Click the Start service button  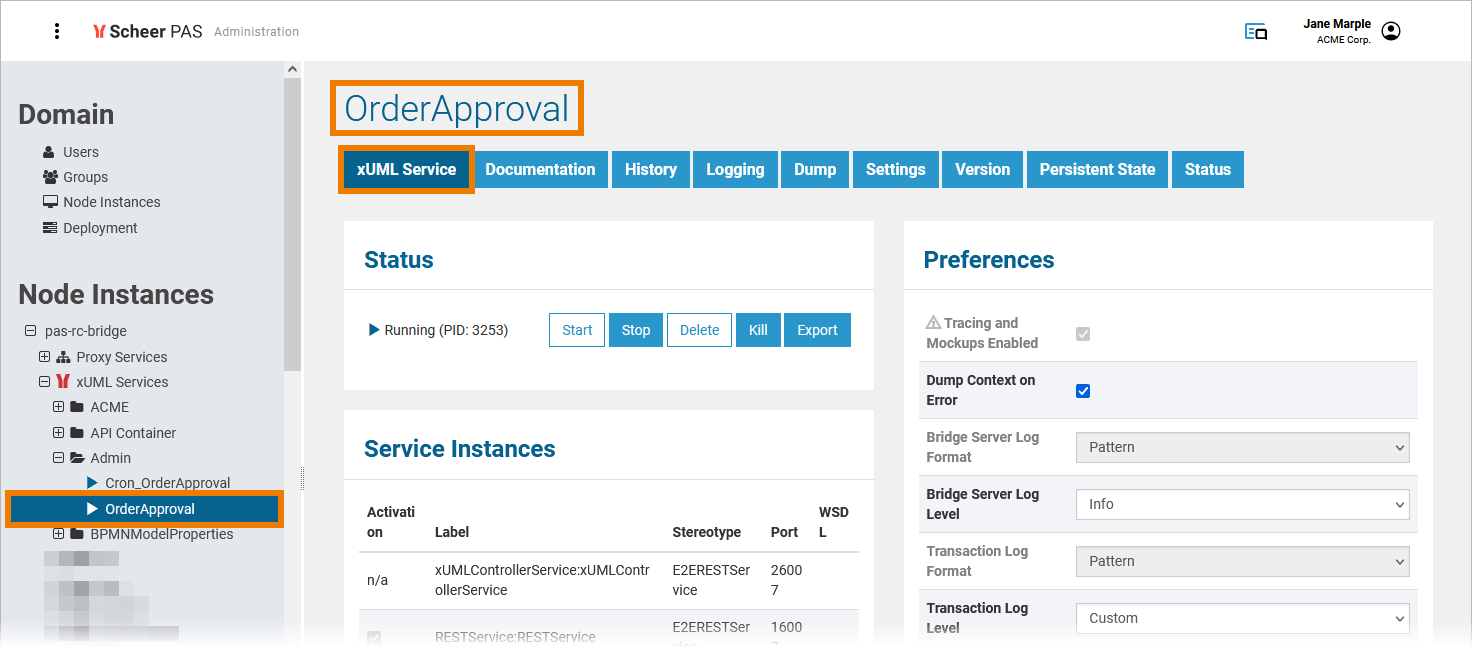pos(577,330)
